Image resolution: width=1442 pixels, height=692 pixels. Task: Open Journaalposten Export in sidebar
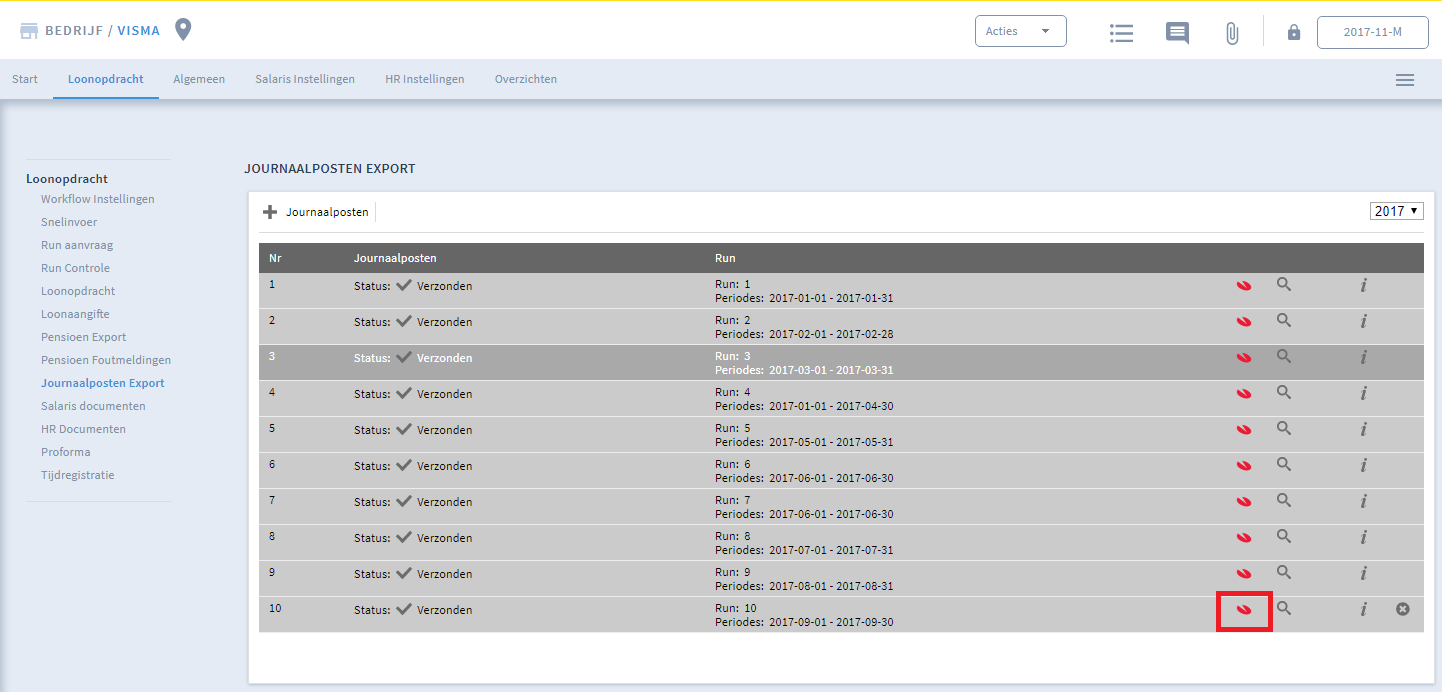click(x=103, y=383)
